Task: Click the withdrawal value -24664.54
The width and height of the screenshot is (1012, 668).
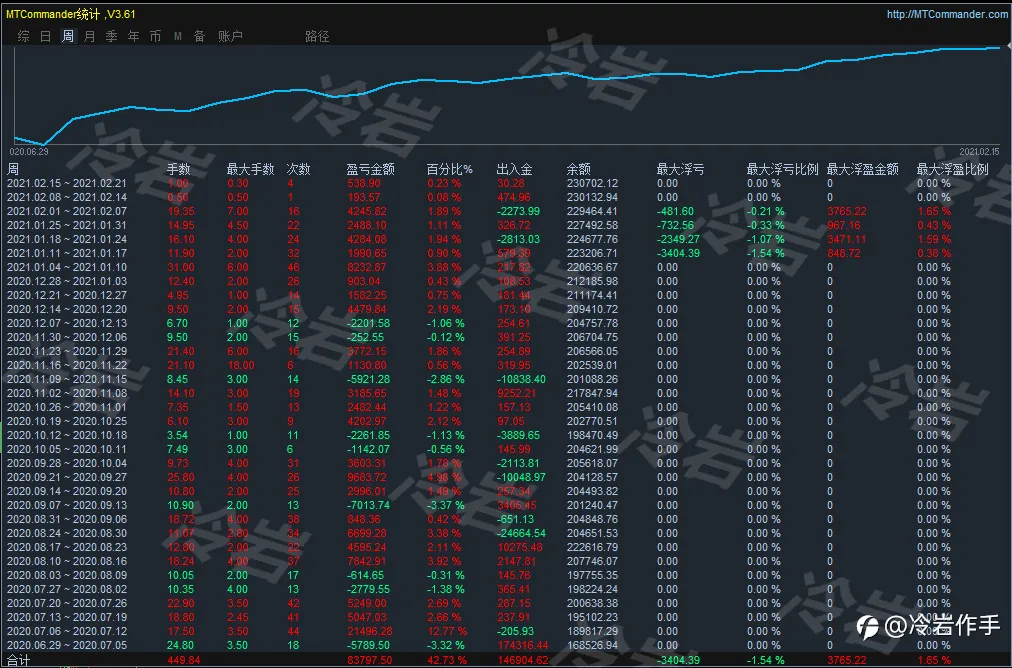Action: (521, 533)
